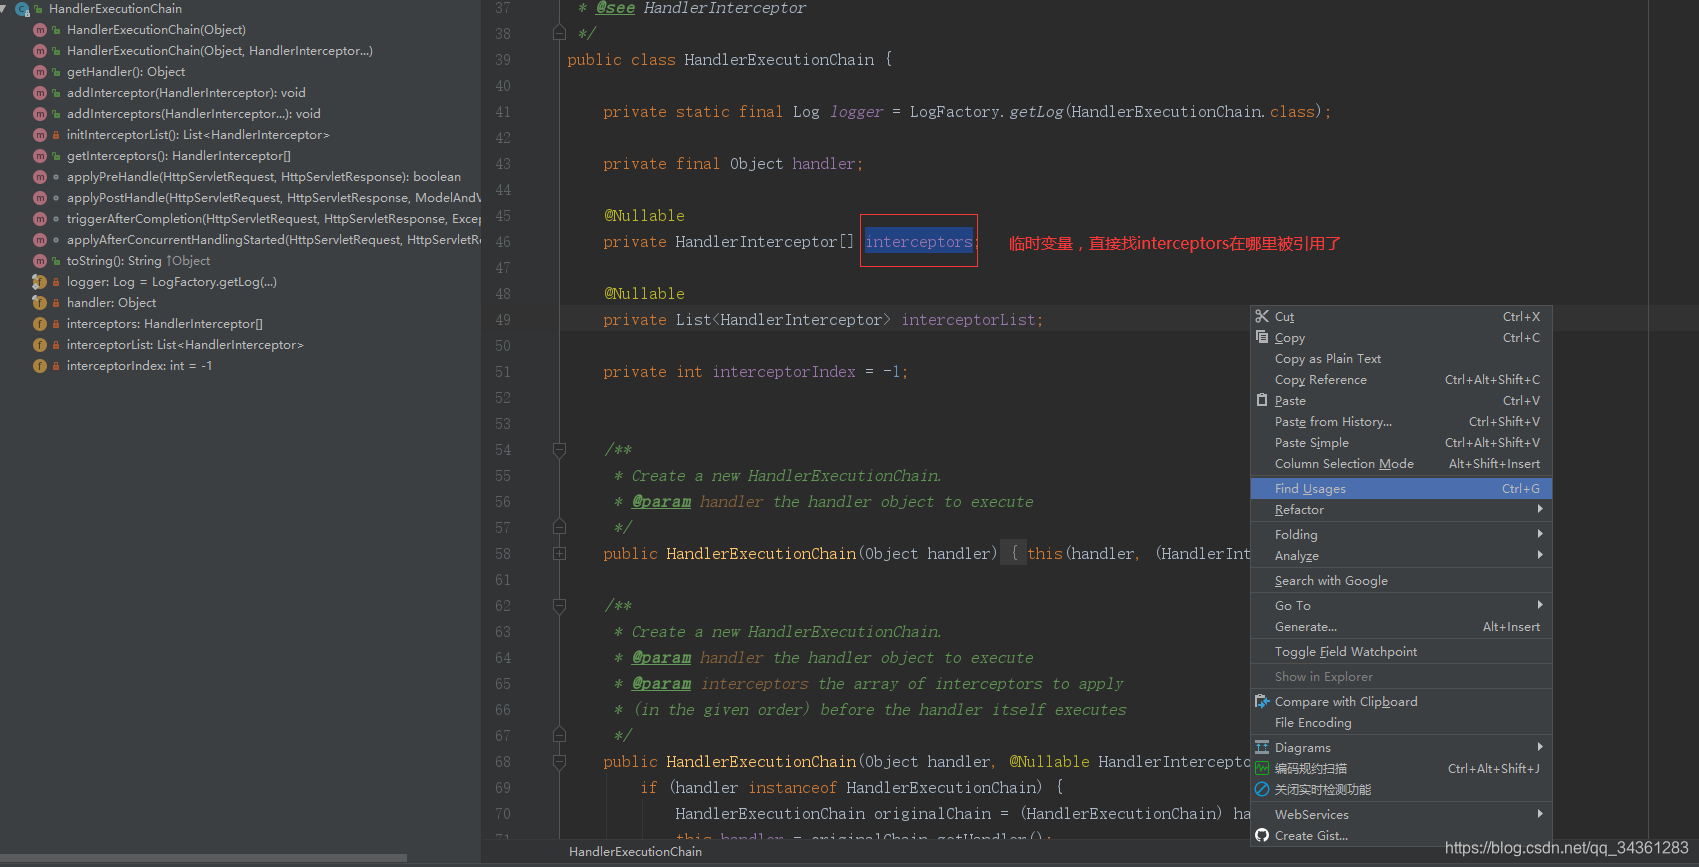Click the Diagrams icon
This screenshot has height=867, width=1699.
coord(1262,747)
